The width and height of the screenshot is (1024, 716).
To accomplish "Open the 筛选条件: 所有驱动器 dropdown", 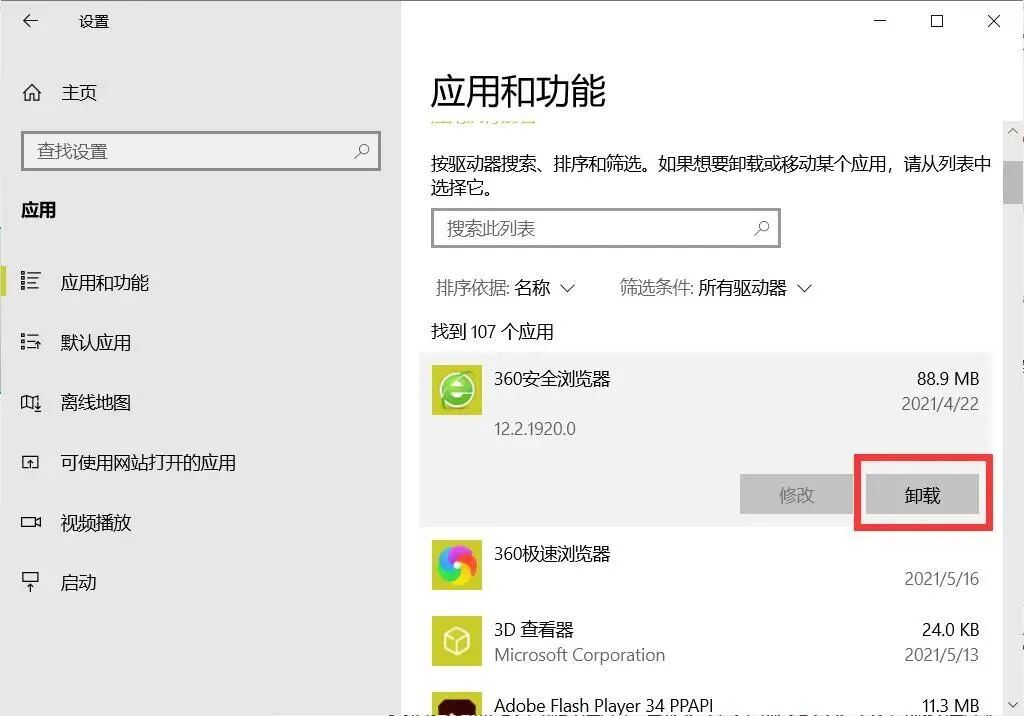I will [x=715, y=287].
